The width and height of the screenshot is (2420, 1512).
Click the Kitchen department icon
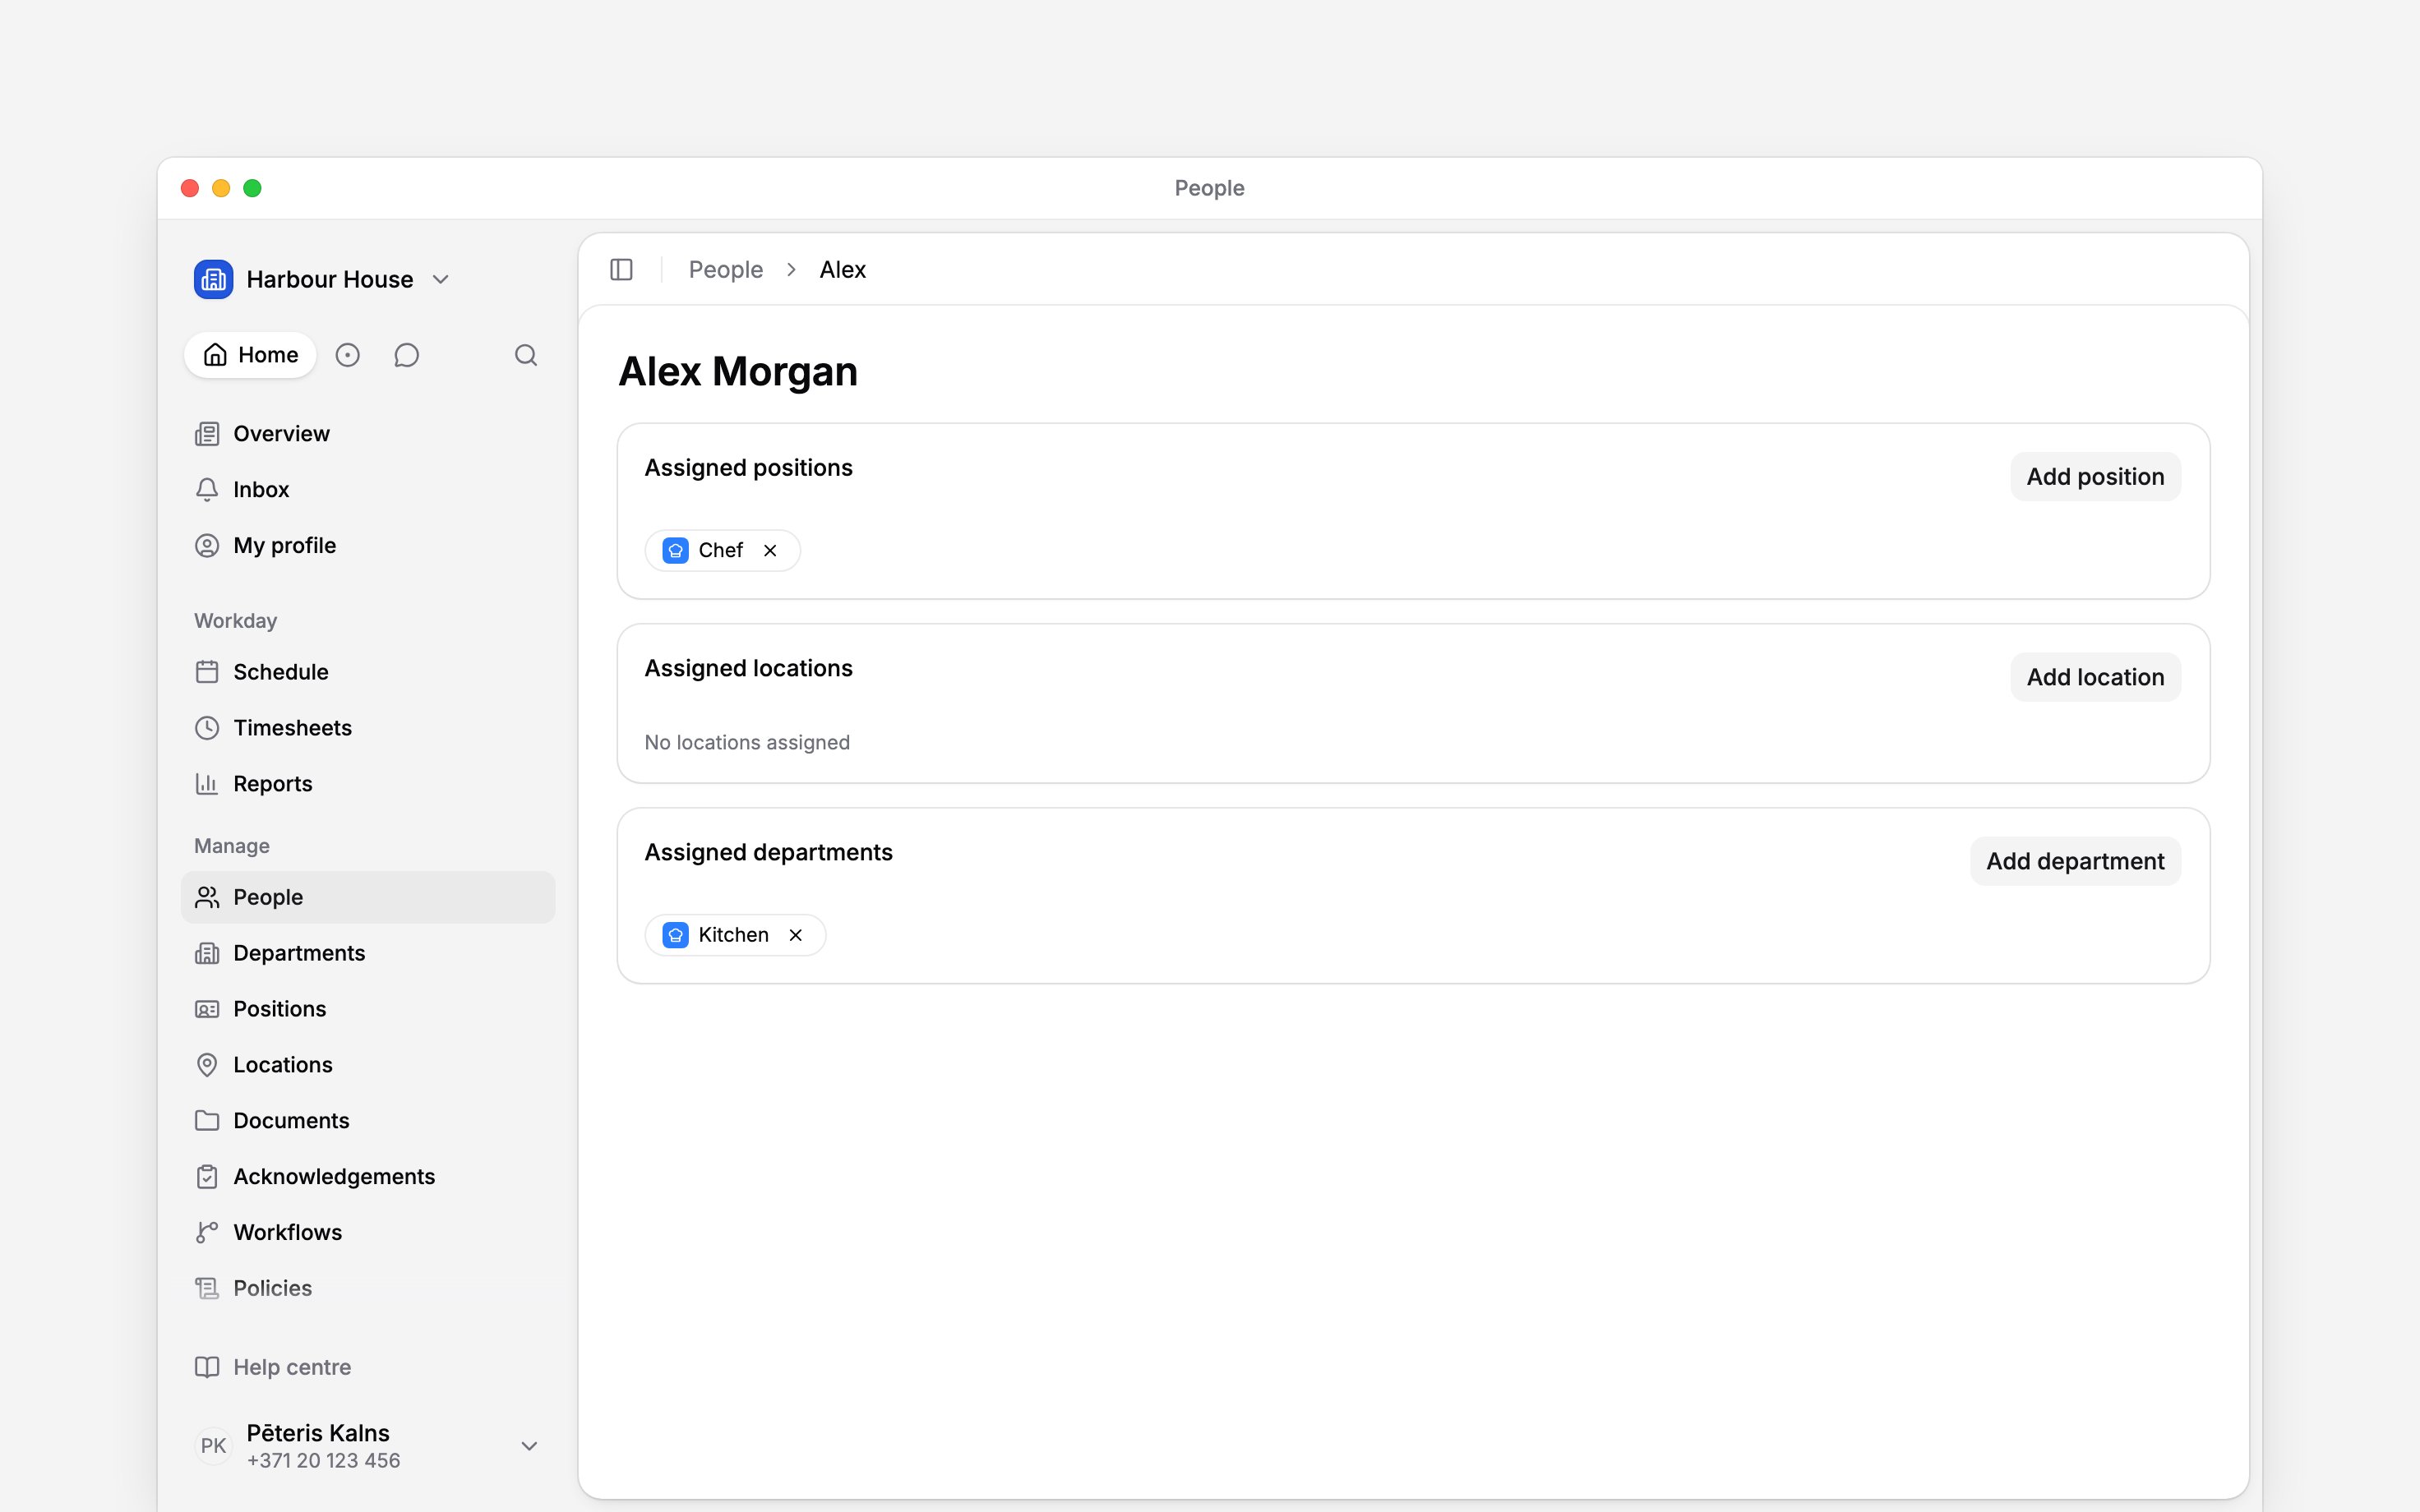(676, 935)
